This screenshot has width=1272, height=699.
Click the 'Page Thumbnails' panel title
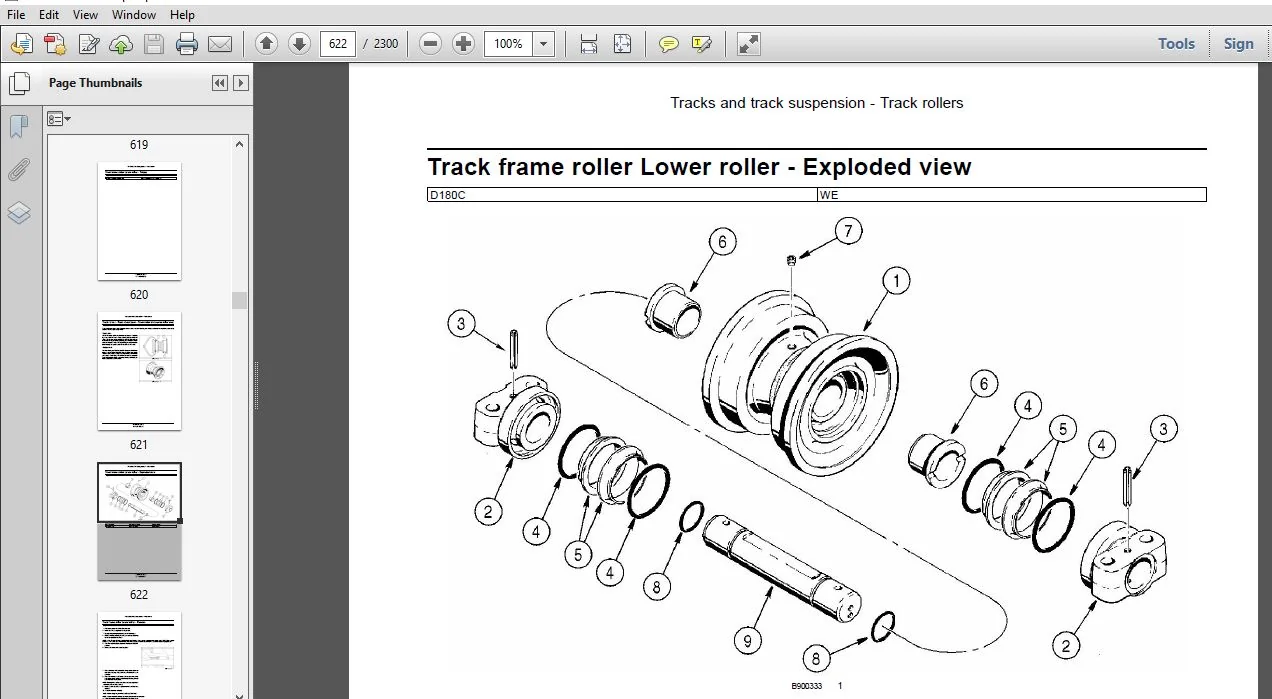pyautogui.click(x=95, y=83)
